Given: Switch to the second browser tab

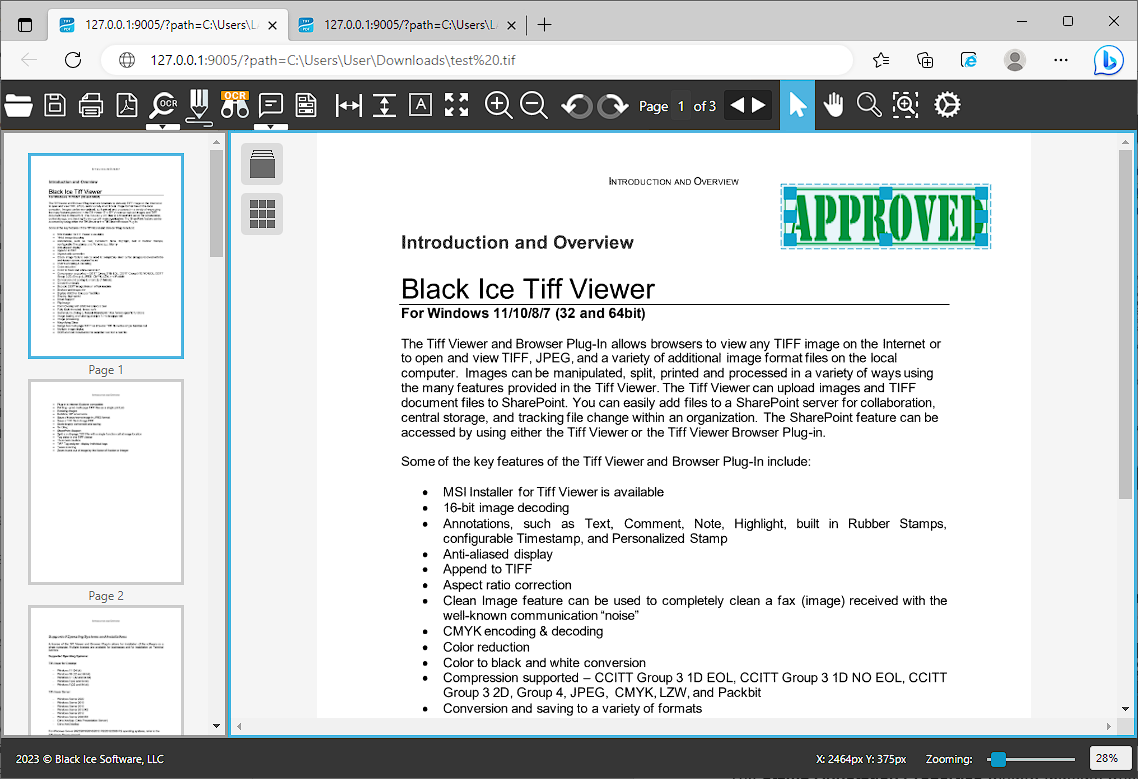Looking at the screenshot, I should pos(409,25).
